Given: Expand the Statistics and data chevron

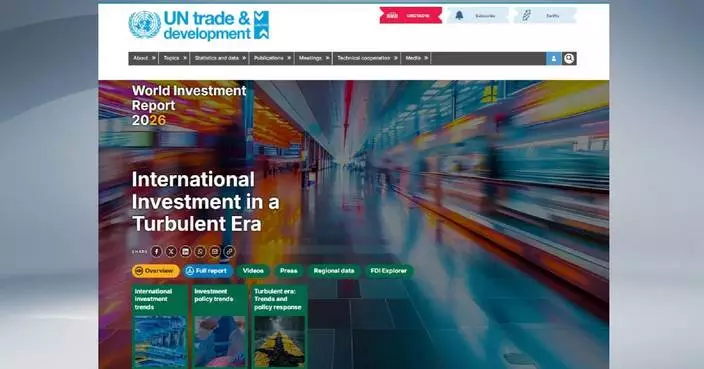Looking at the screenshot, I should 244,58.
